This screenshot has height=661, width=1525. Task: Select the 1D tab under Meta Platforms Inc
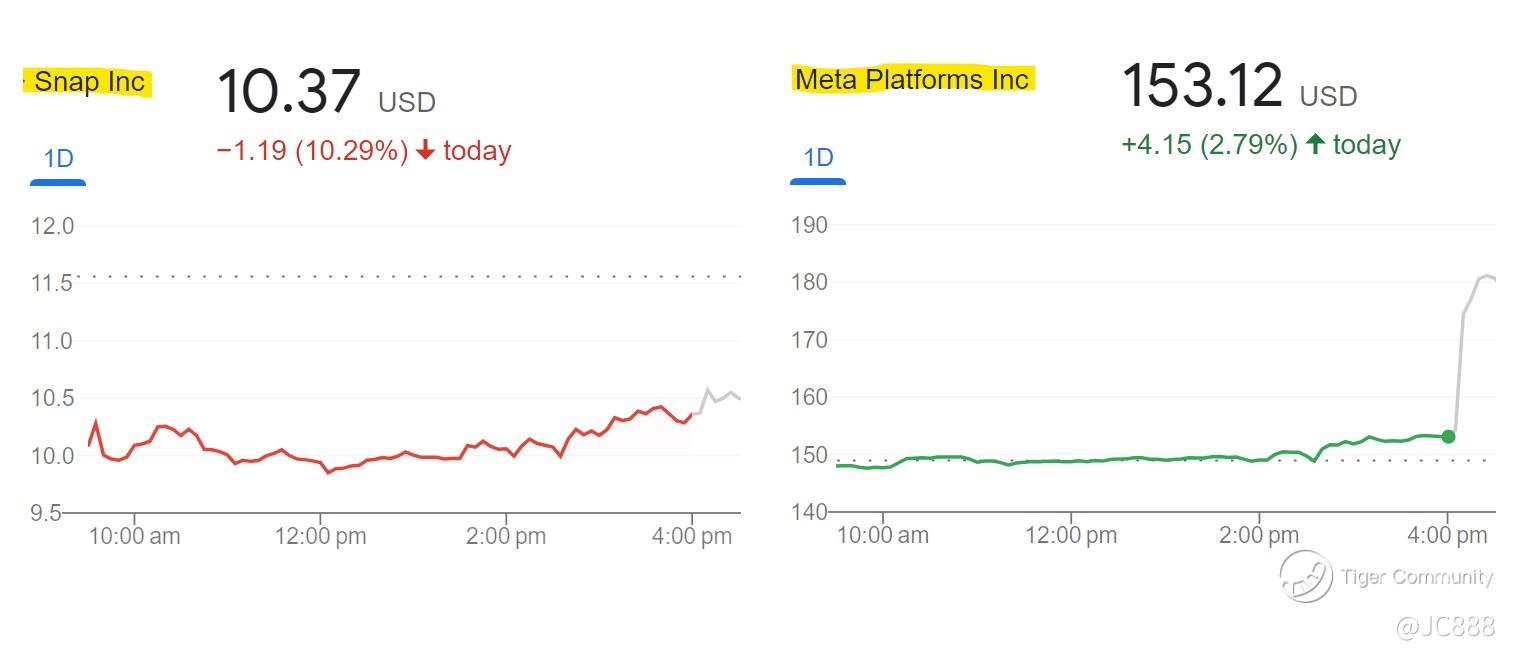(818, 158)
